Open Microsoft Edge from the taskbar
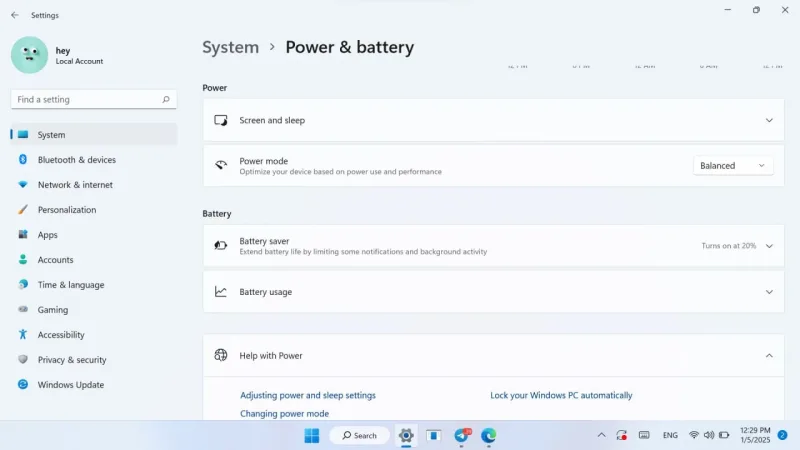The width and height of the screenshot is (800, 450). [488, 436]
